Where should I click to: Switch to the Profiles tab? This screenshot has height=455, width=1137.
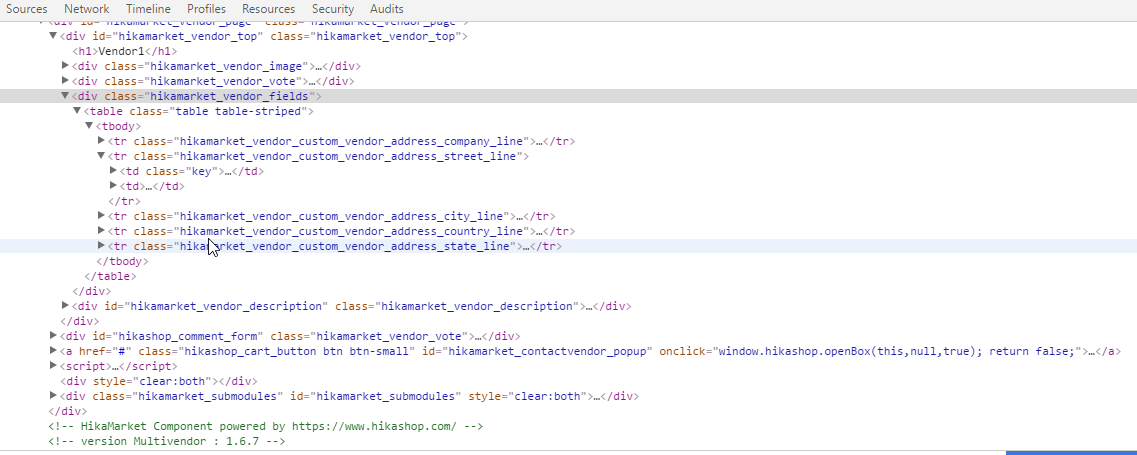tap(206, 9)
